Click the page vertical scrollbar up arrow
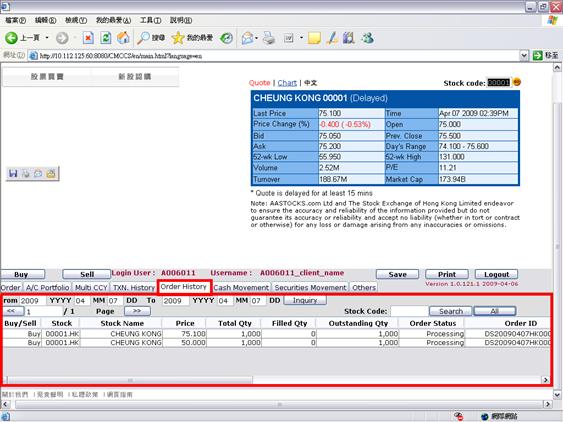Image resolution: width=563 pixels, height=422 pixels. point(557,68)
